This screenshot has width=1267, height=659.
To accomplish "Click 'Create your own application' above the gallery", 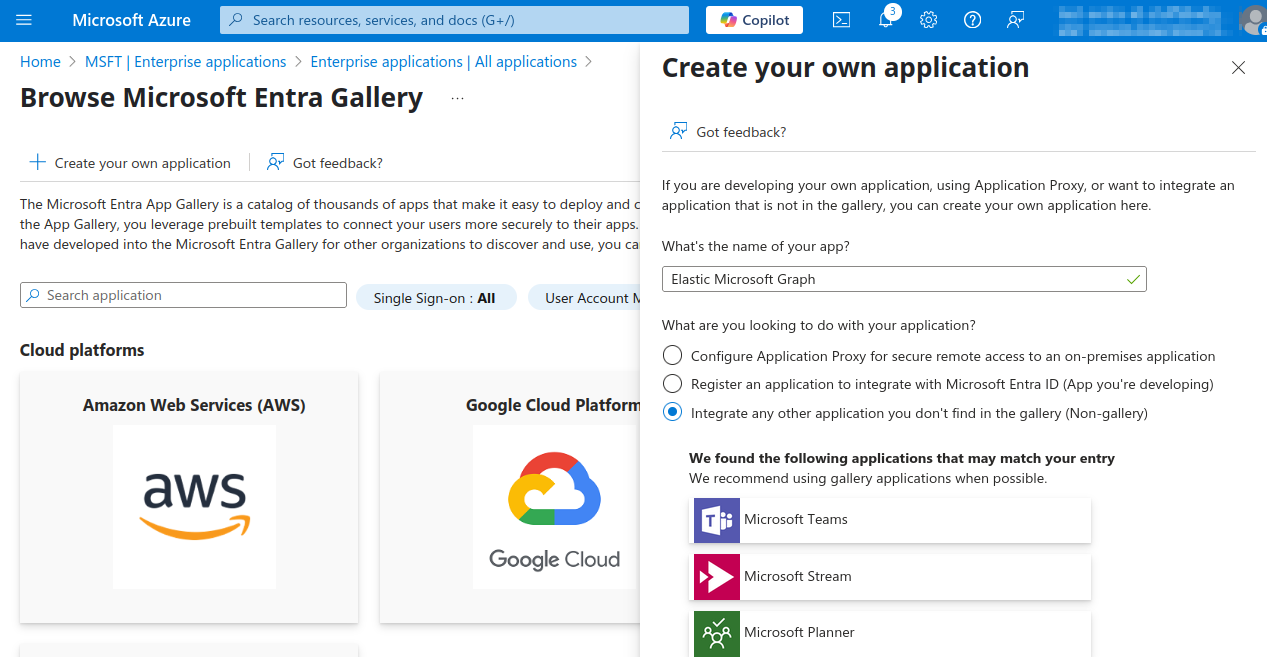I will tap(130, 162).
